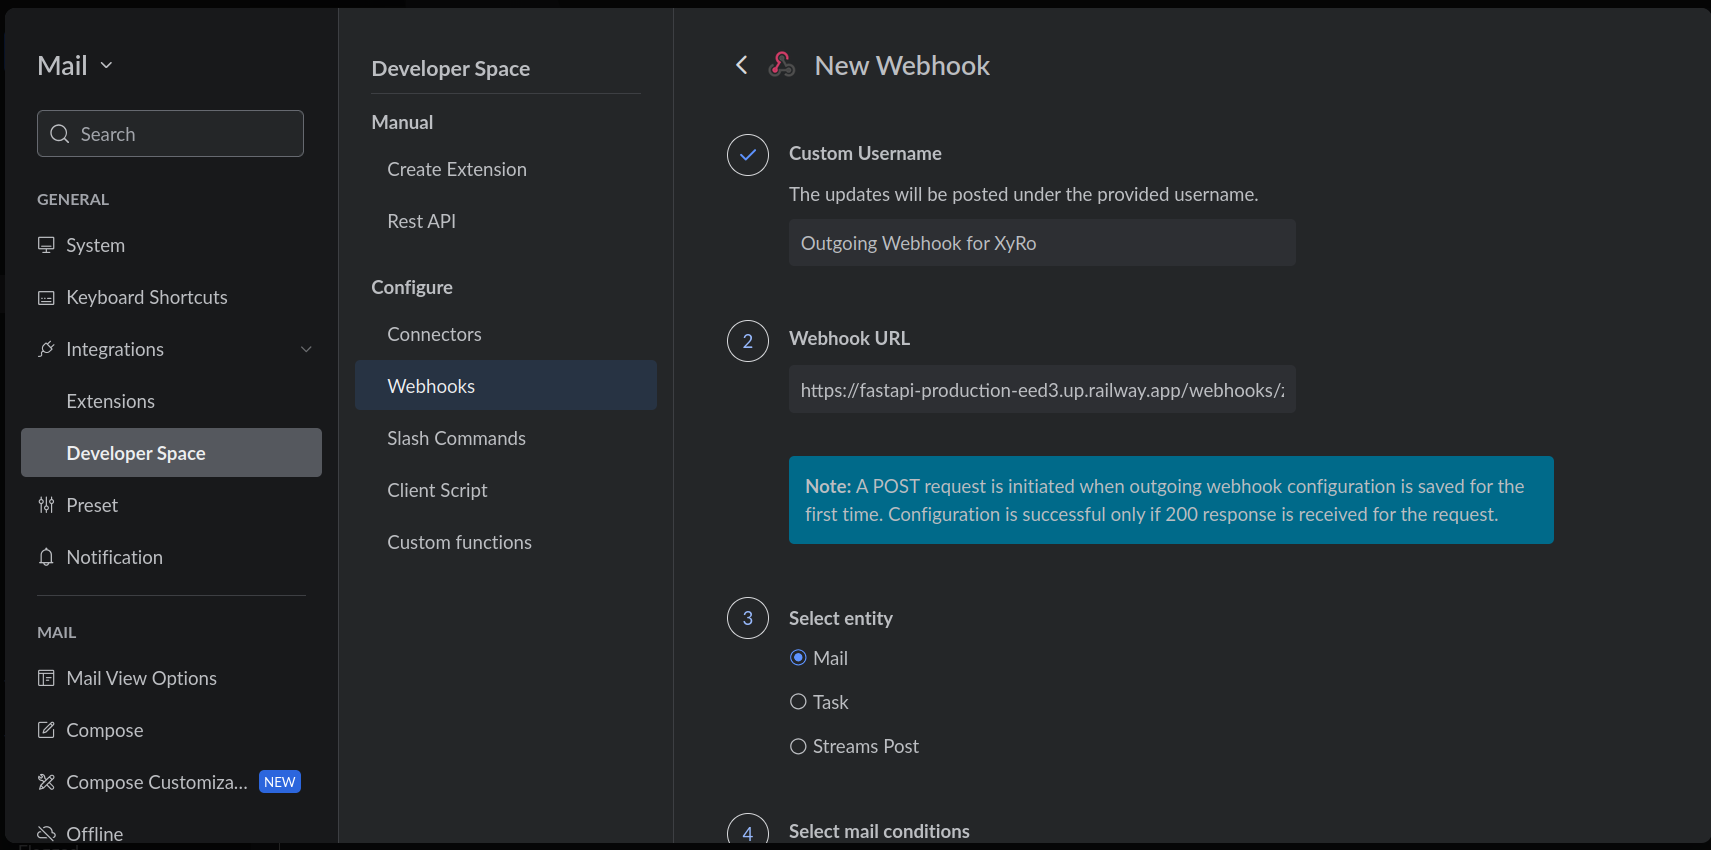
Task: Go to Extensions under Integrations
Action: tap(171, 401)
